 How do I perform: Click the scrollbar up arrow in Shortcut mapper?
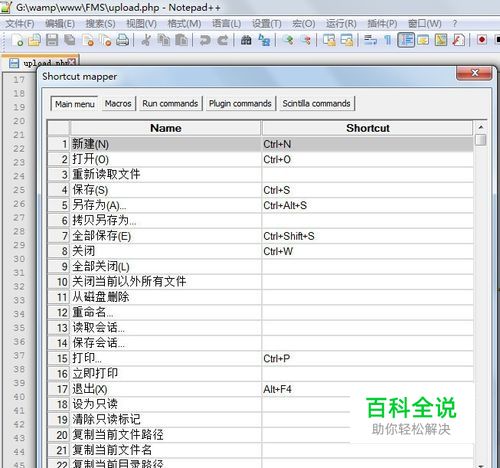click(481, 127)
